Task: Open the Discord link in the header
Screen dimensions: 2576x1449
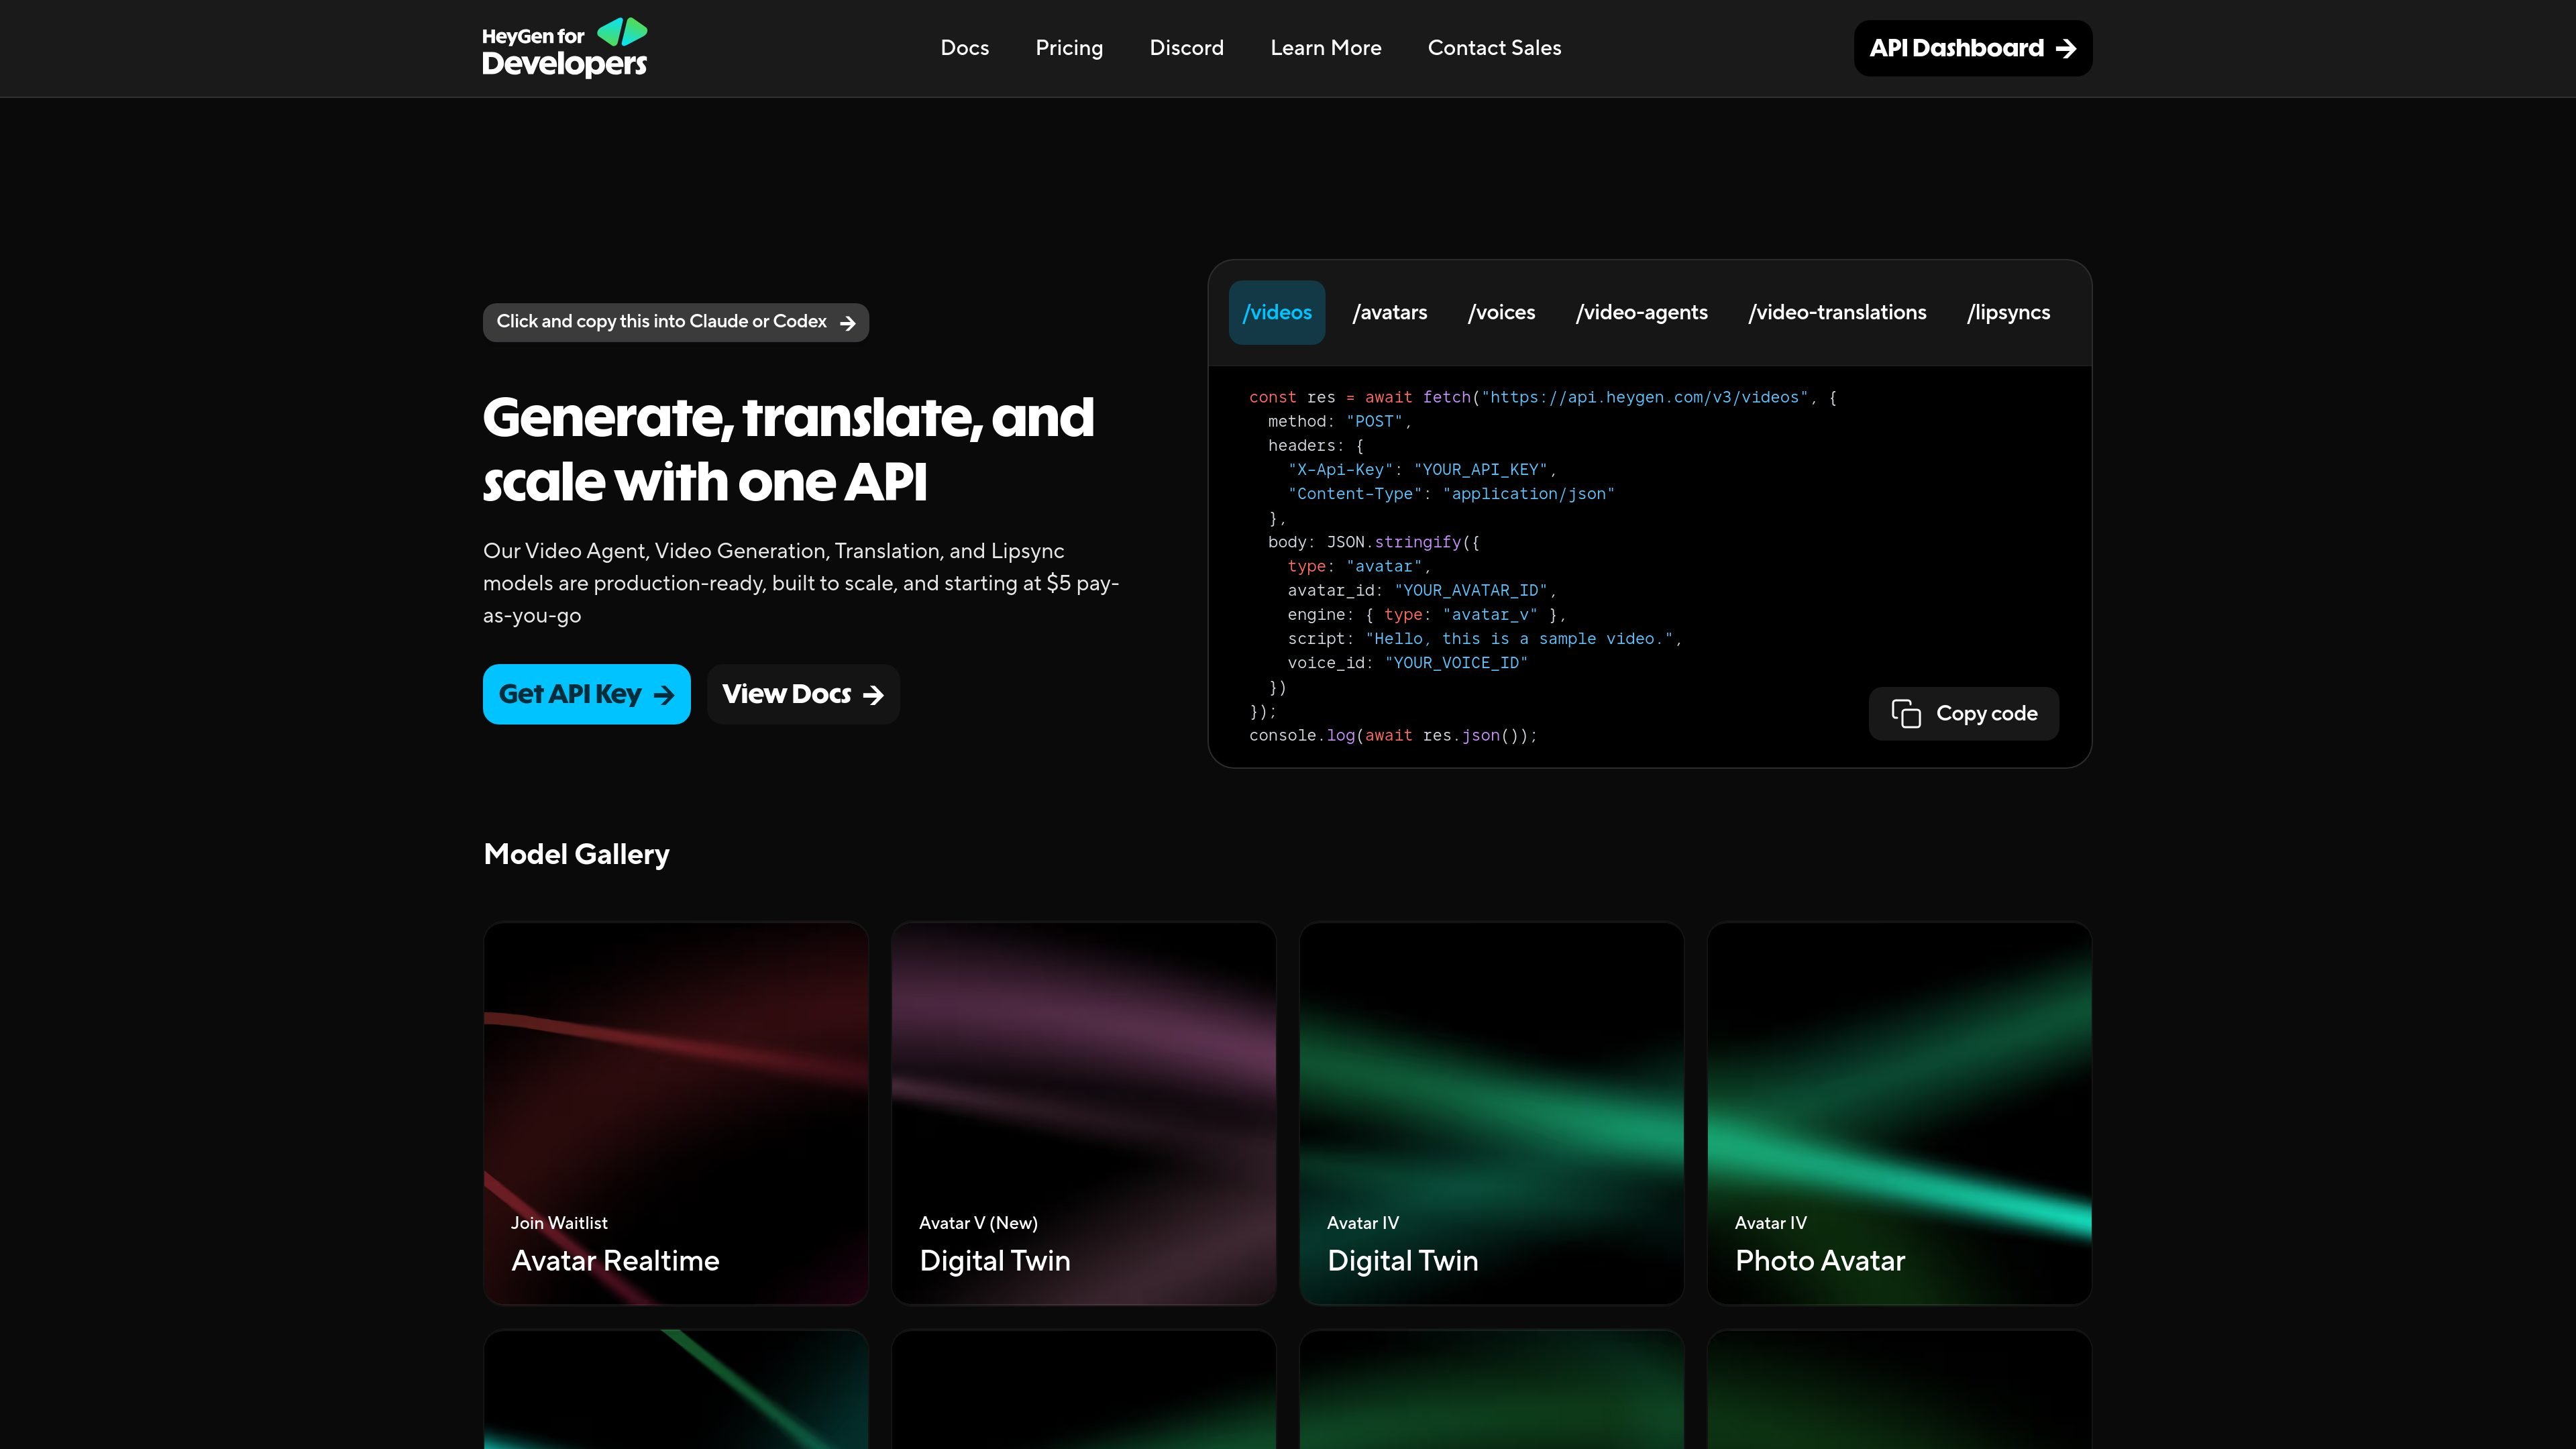Action: [x=1186, y=48]
